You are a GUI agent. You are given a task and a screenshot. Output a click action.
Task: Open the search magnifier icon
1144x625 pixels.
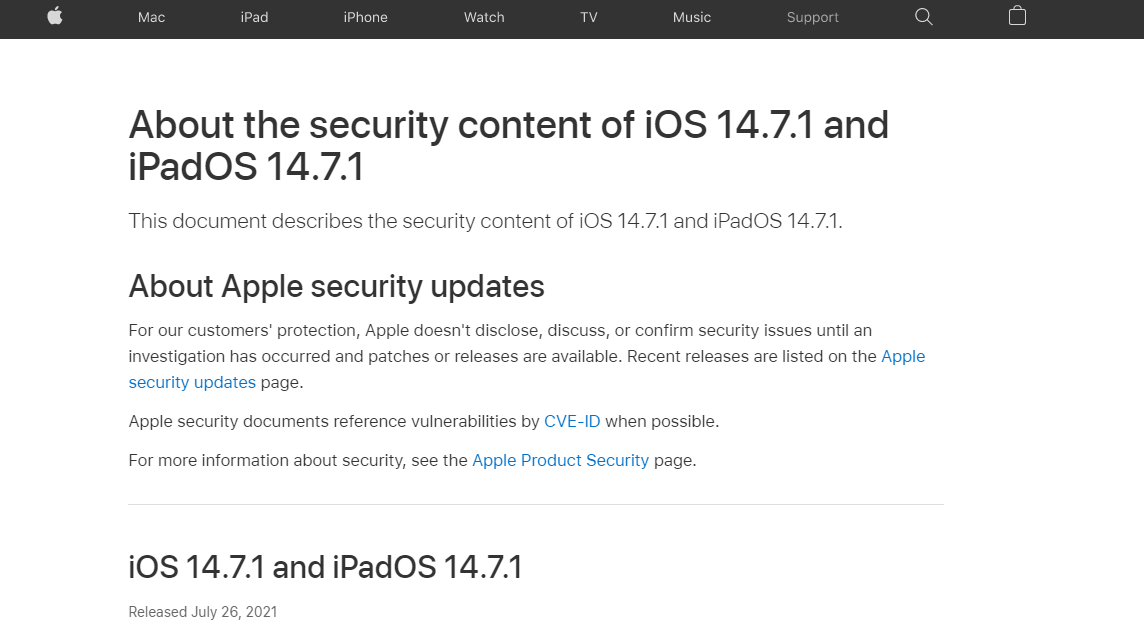924,17
